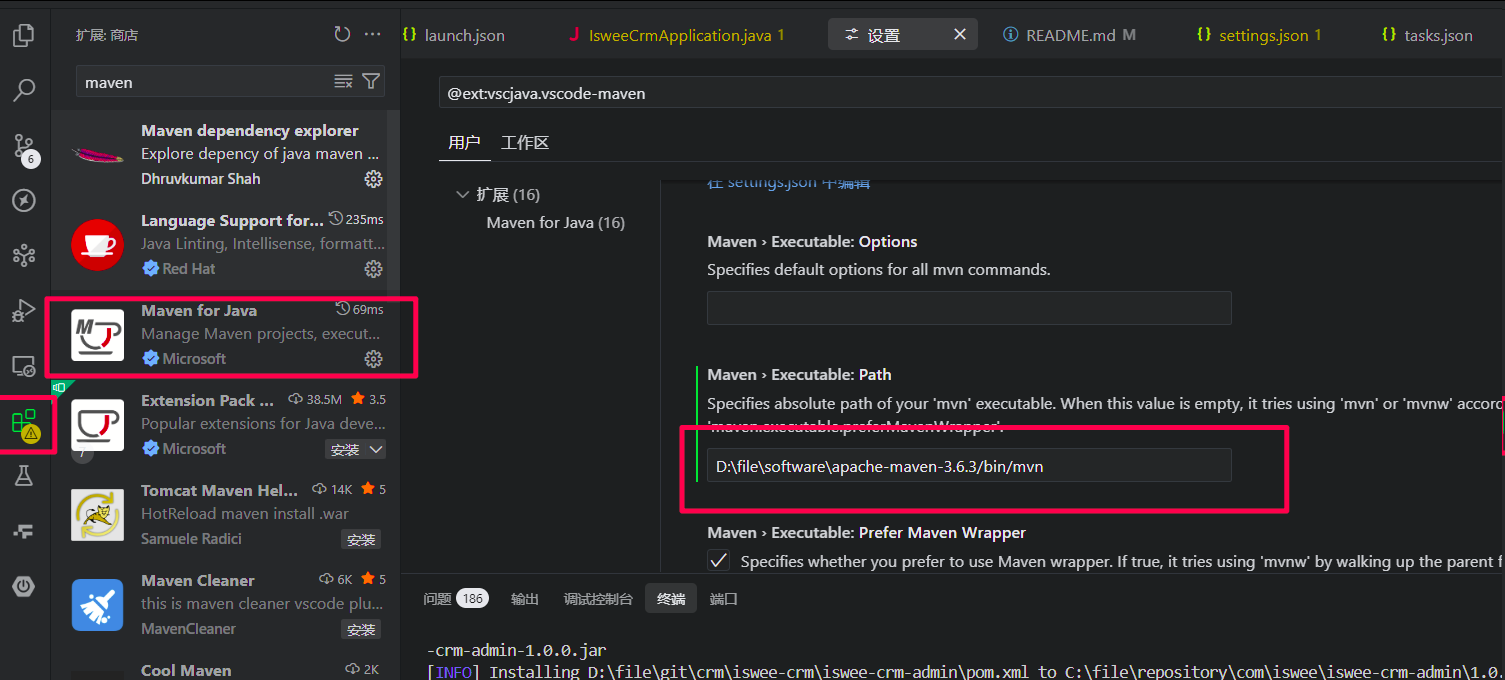The width and height of the screenshot is (1505, 680).
Task: Open the Explorer view in activity bar
Action: click(24, 36)
